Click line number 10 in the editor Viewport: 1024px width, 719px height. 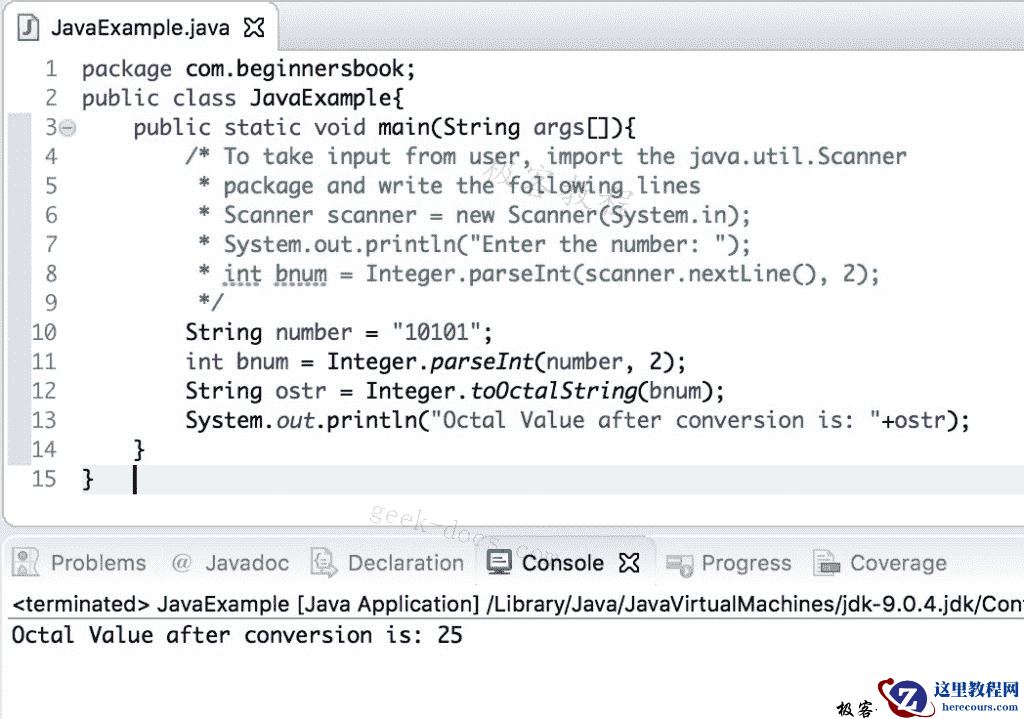tap(43, 331)
